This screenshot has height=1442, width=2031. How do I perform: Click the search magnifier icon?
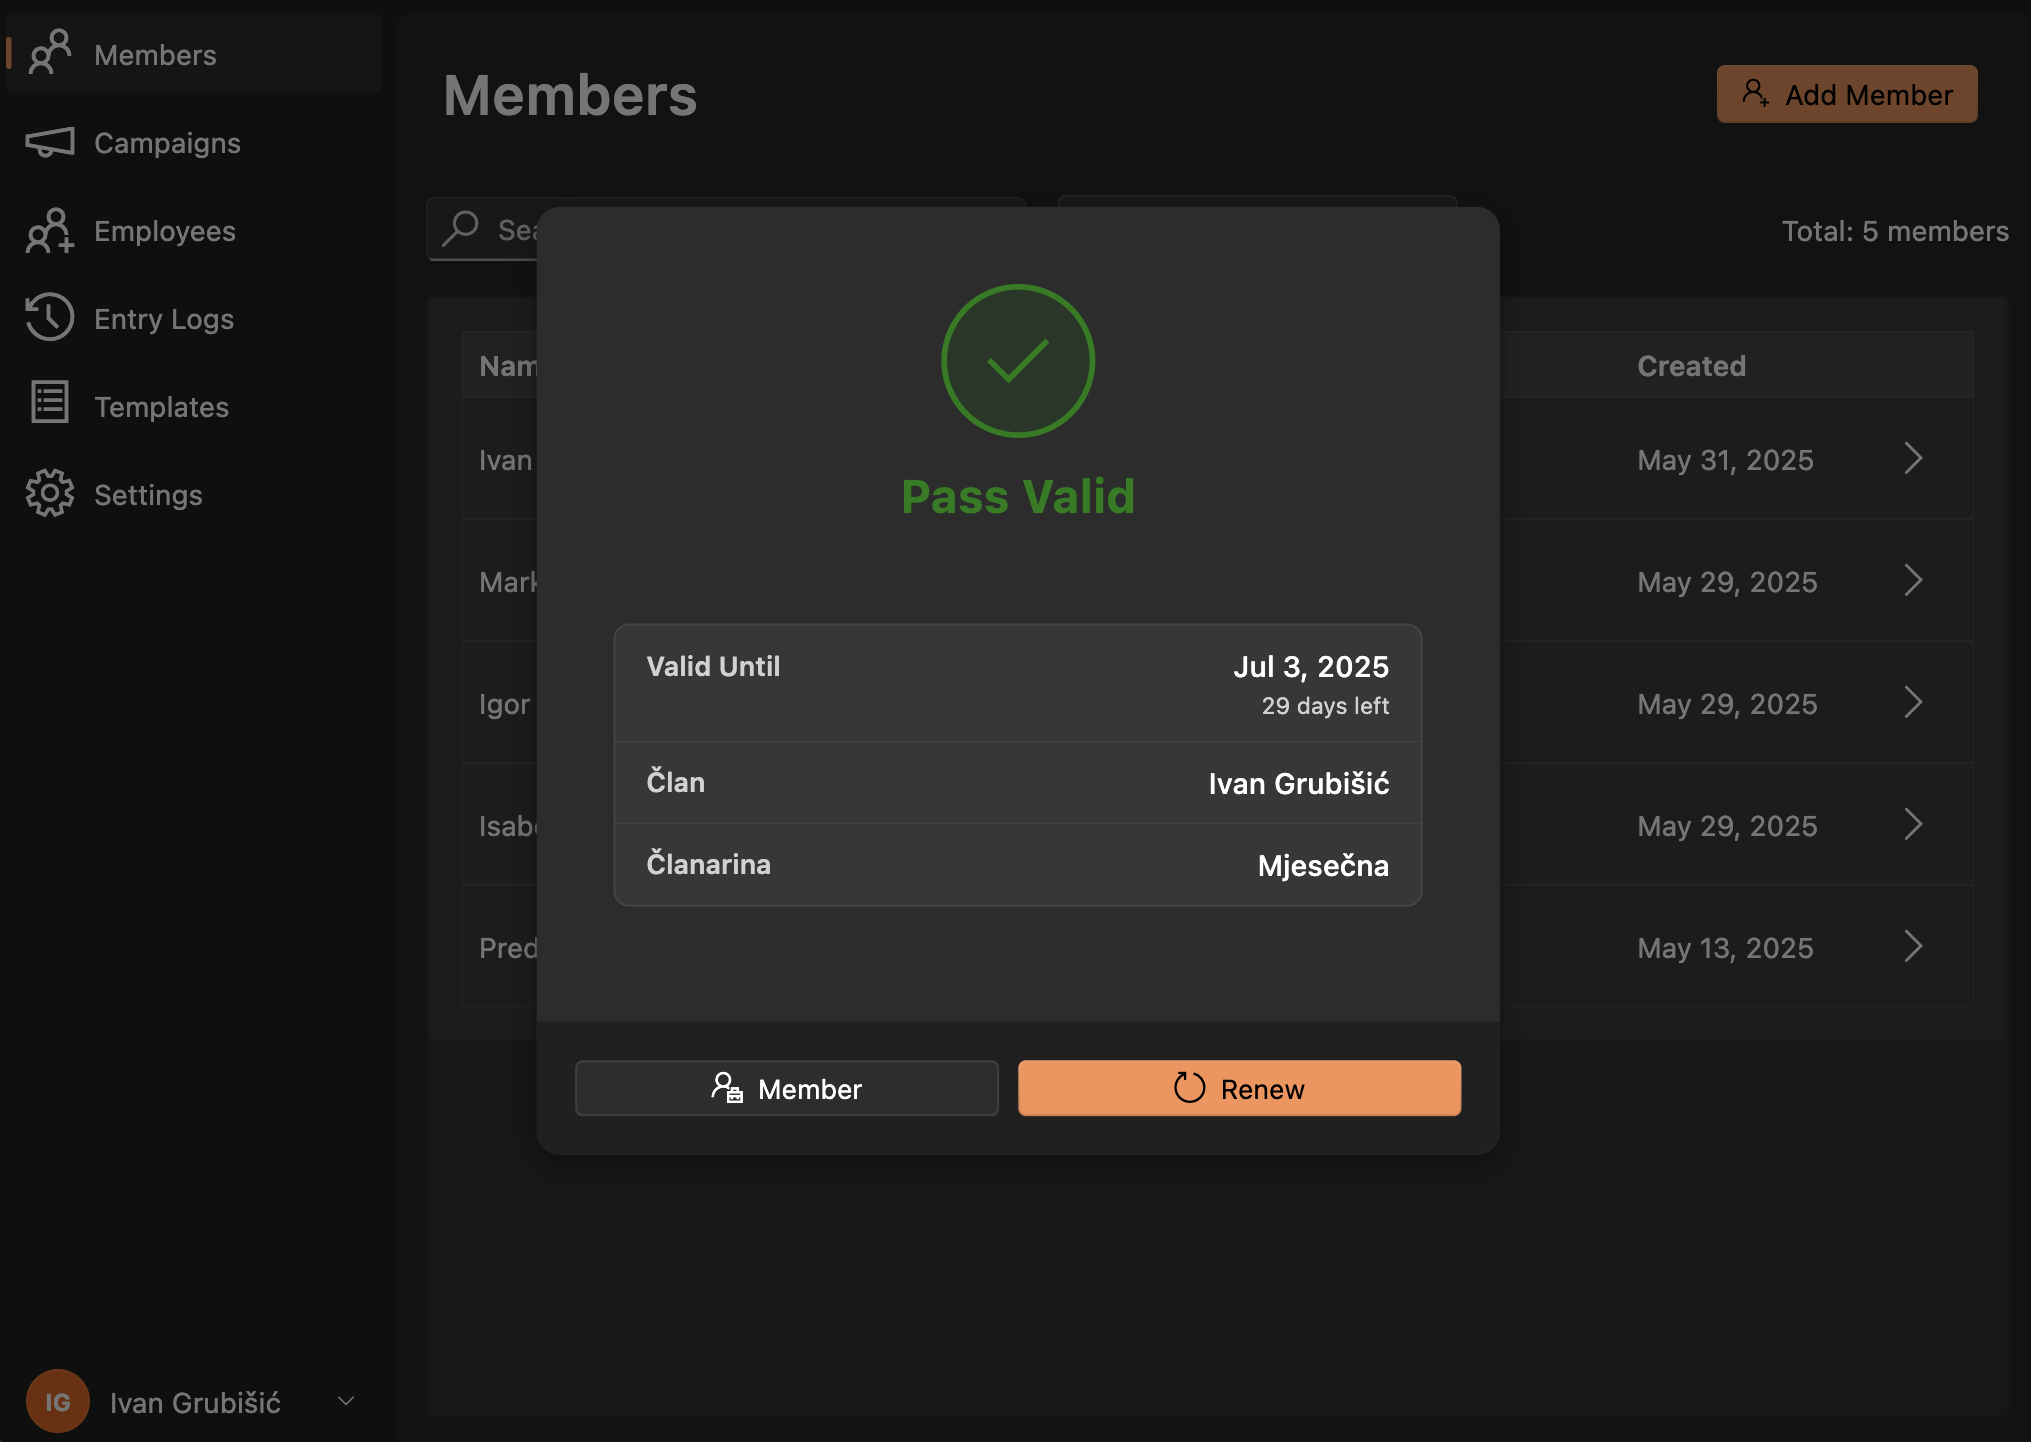click(462, 229)
